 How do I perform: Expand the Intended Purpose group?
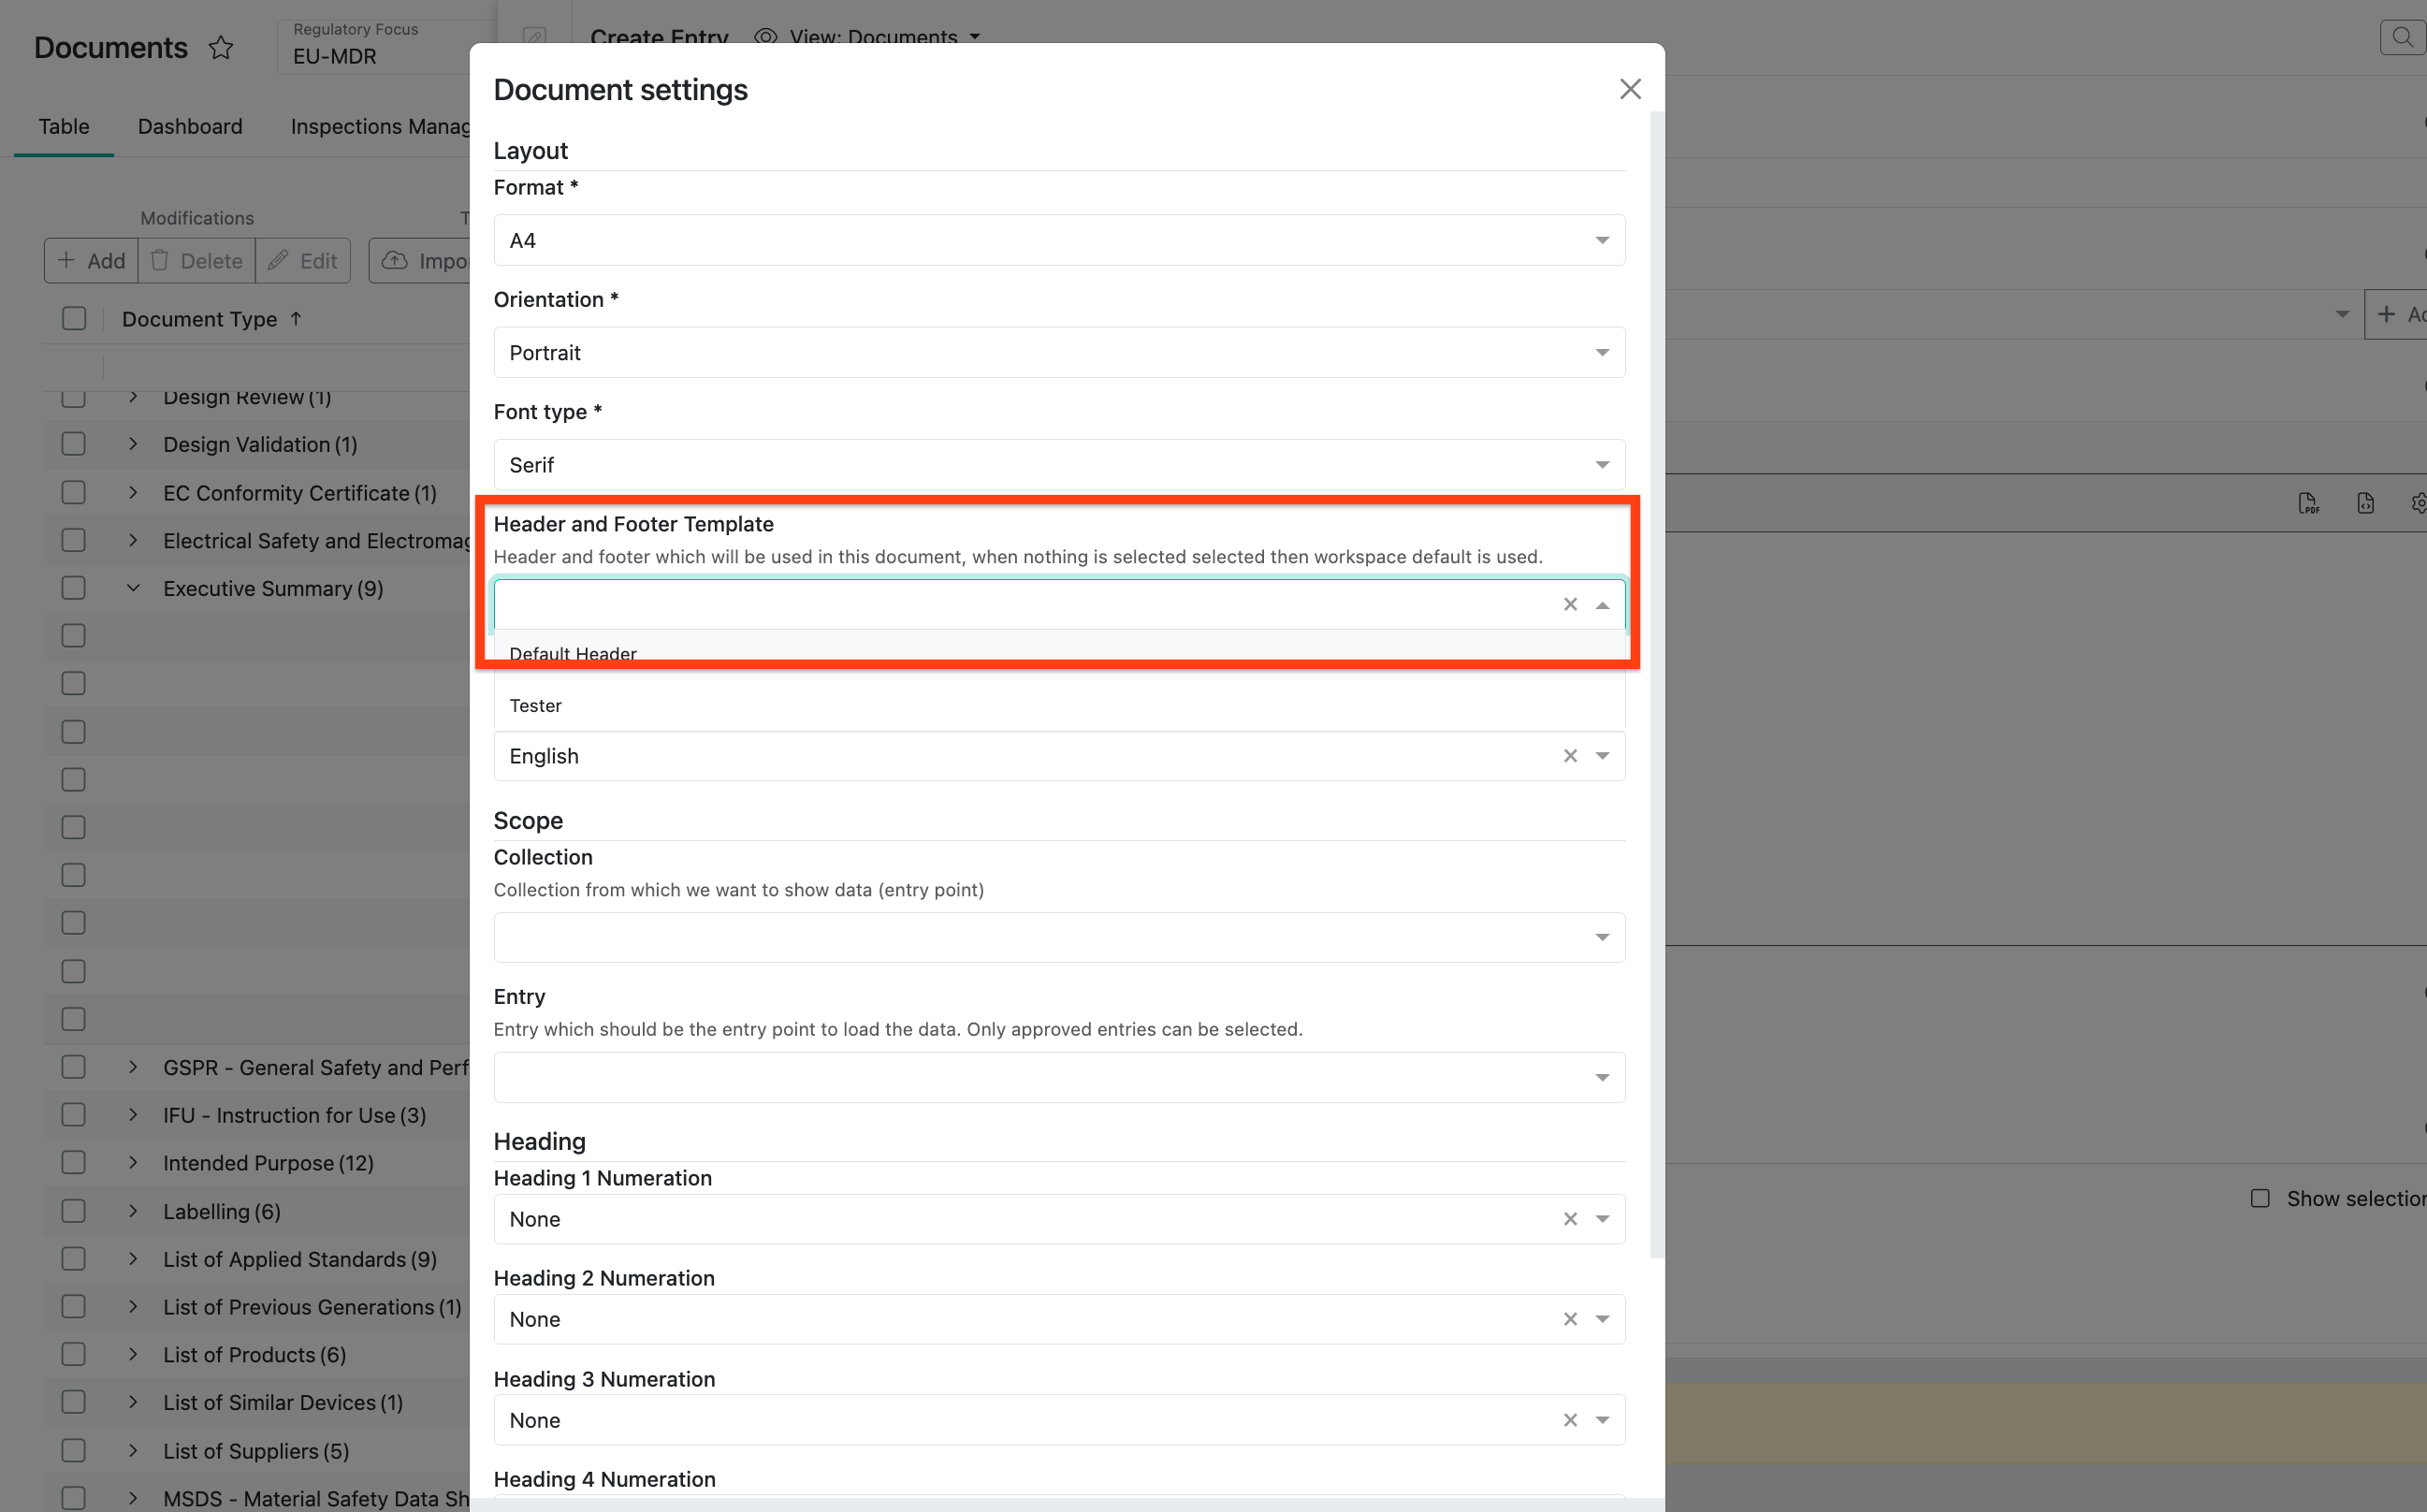[133, 1163]
